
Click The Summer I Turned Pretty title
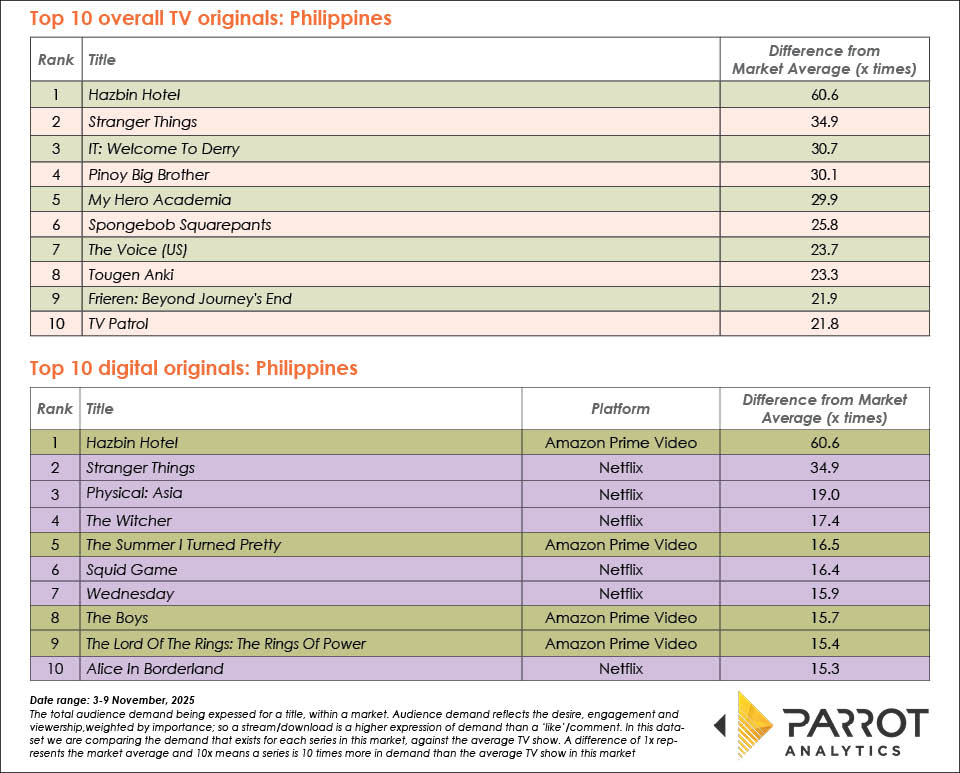183,545
